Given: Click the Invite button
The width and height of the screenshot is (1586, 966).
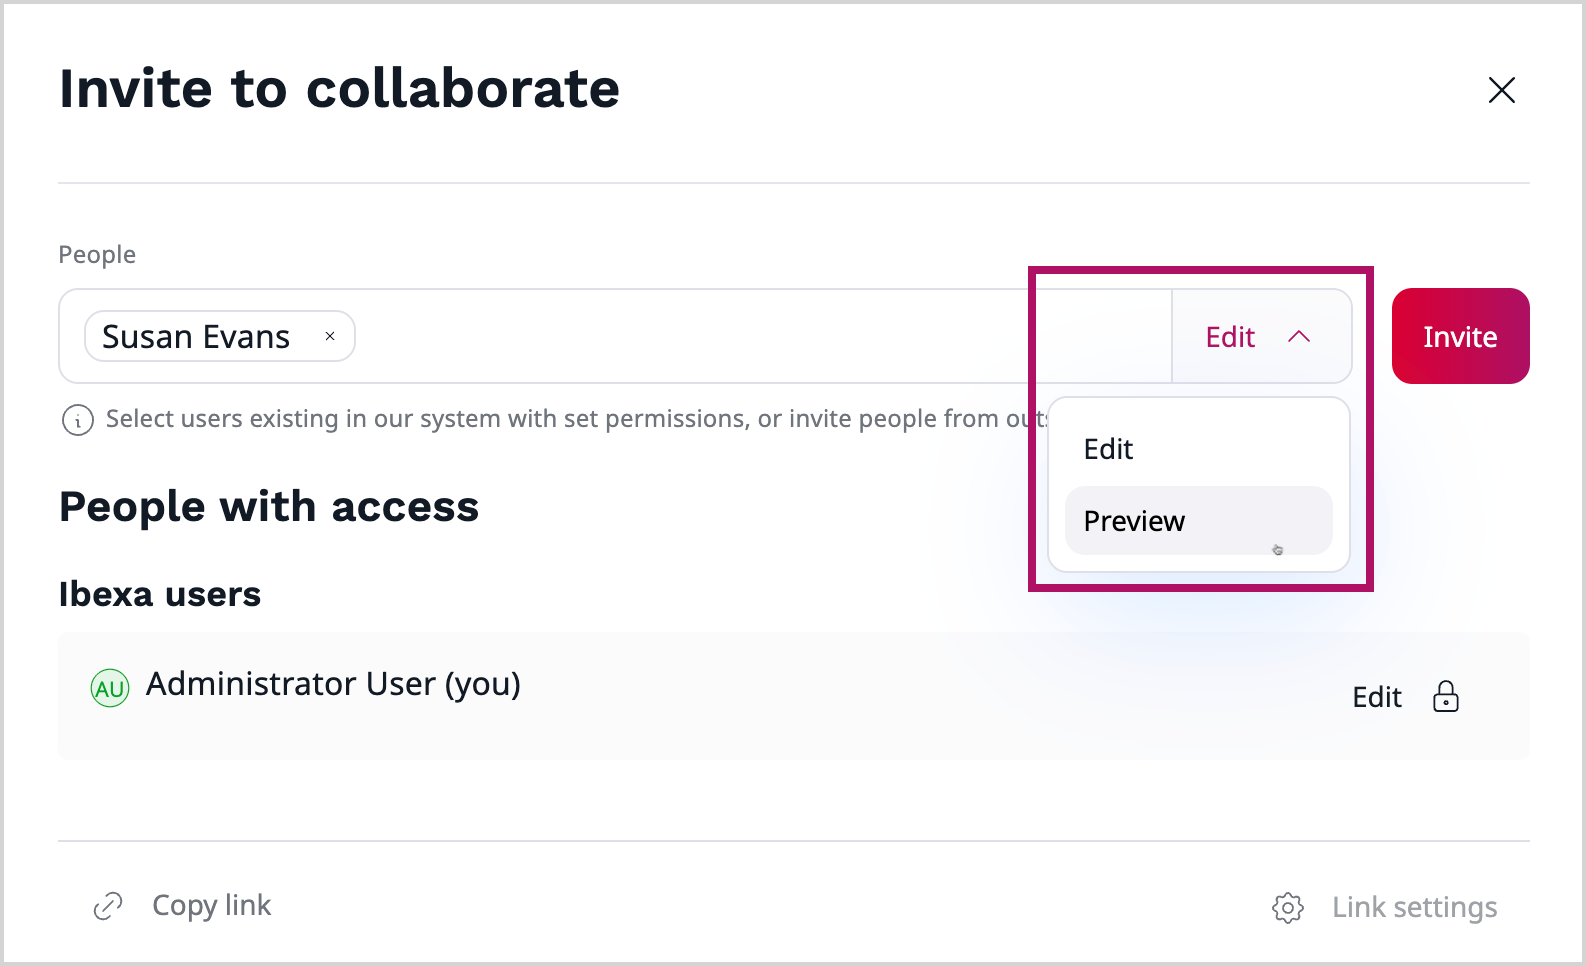Looking at the screenshot, I should (1460, 336).
